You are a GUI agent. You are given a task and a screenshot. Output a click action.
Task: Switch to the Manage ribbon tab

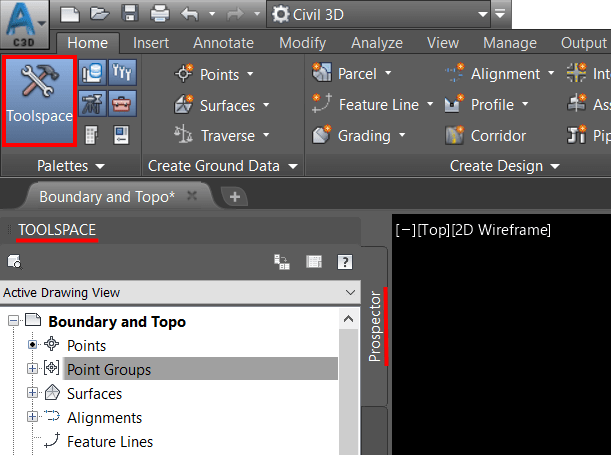(x=510, y=43)
